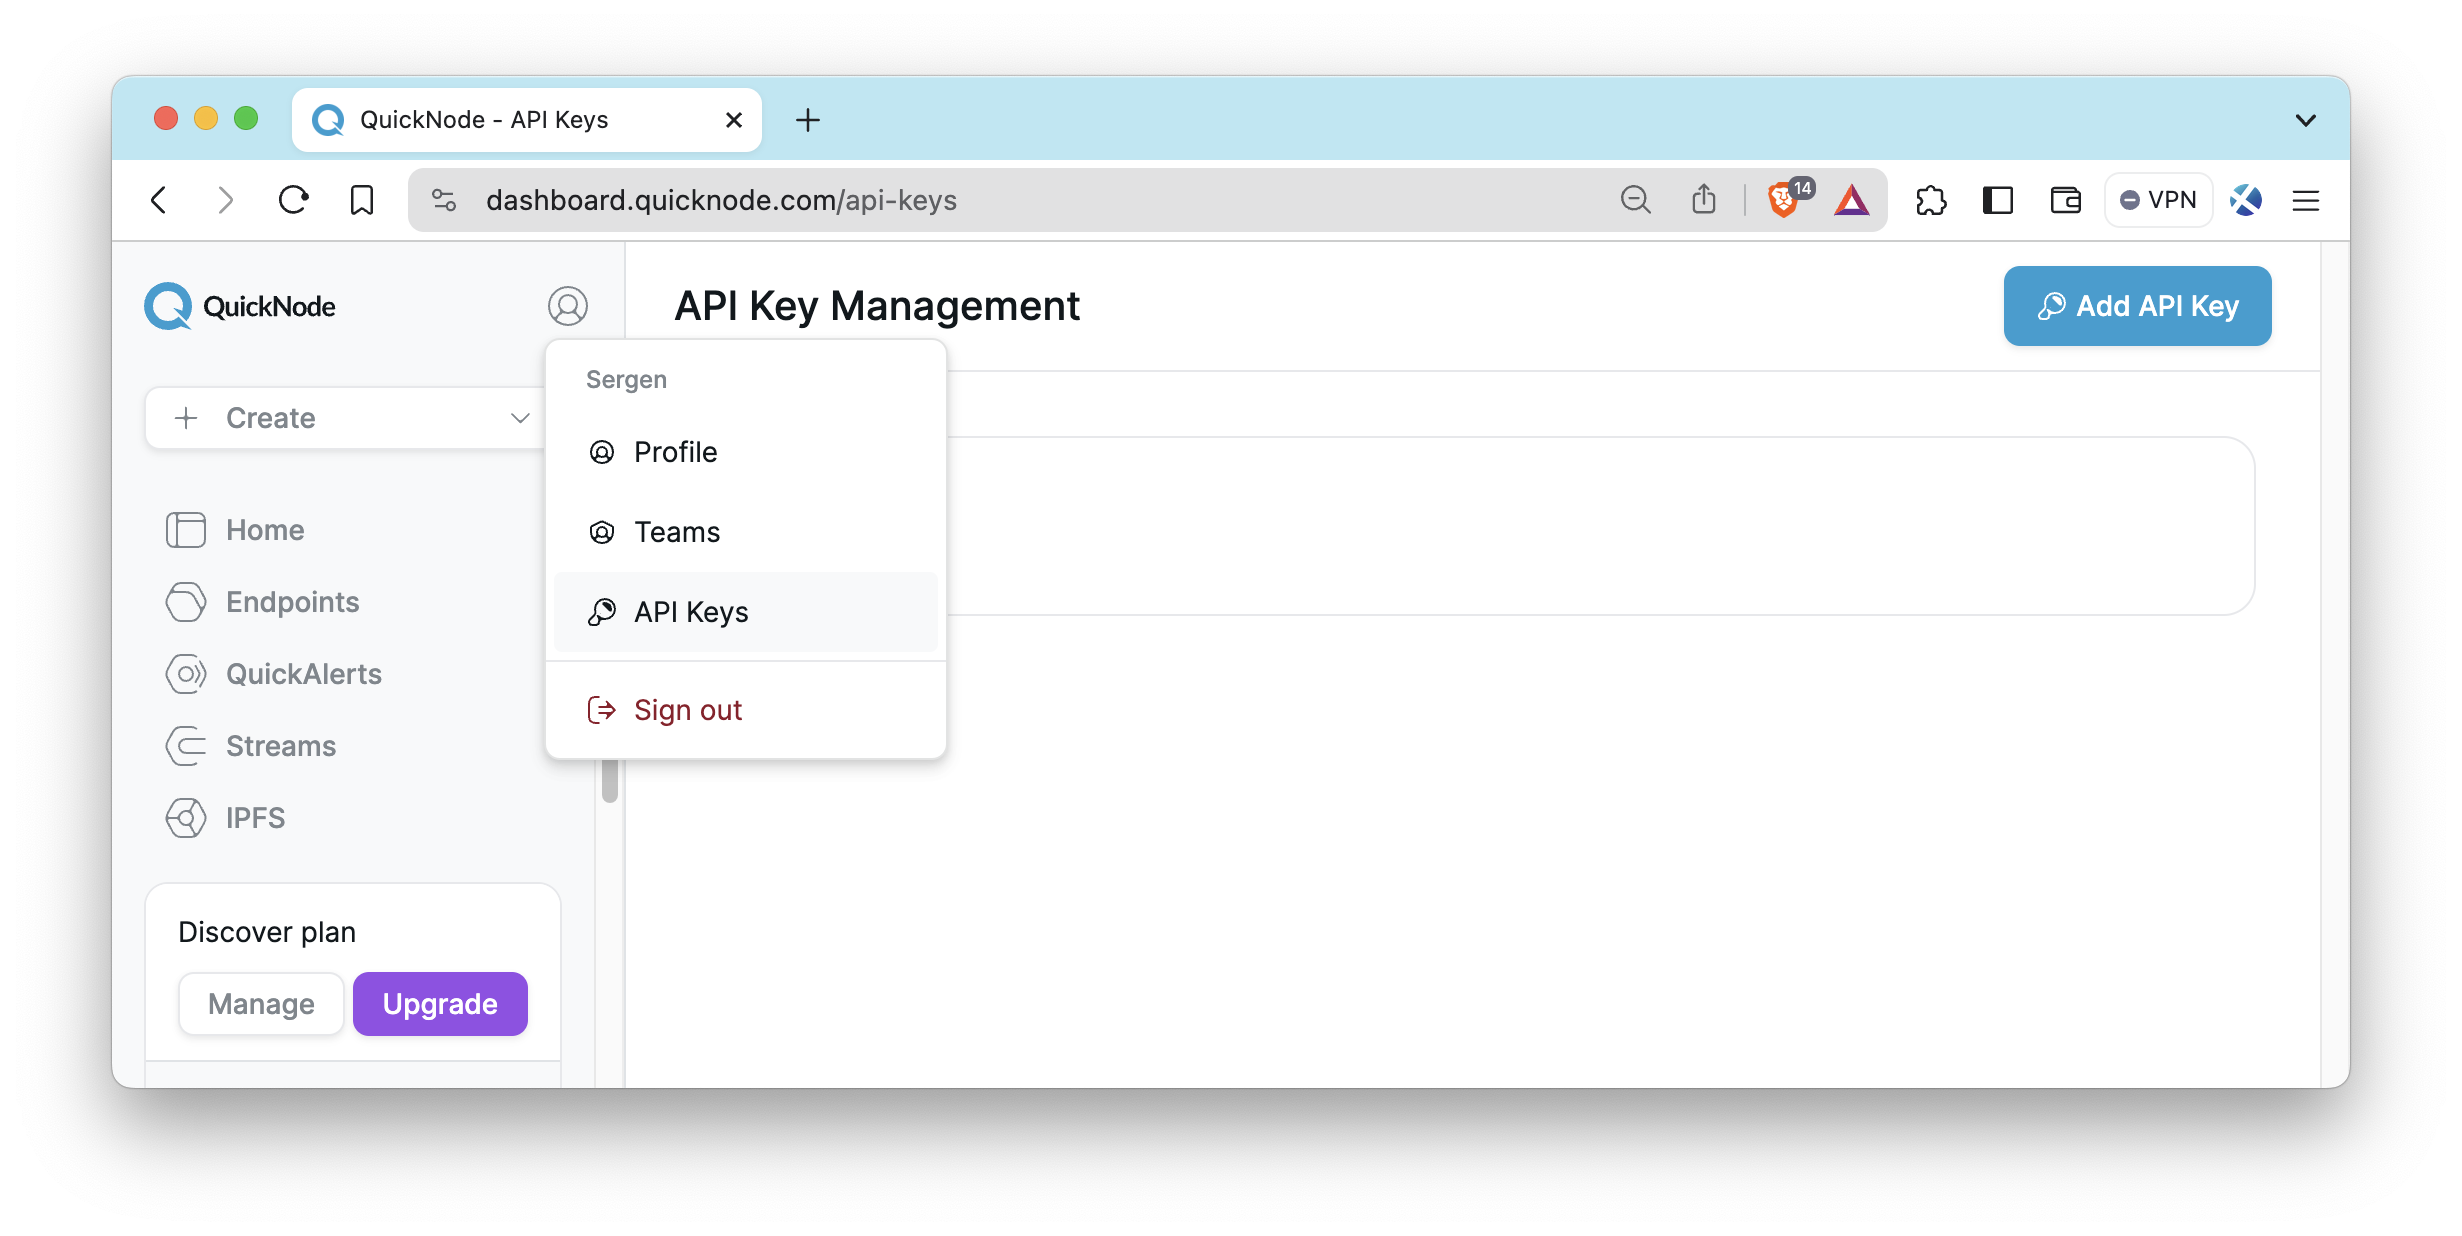Open the Brave Wallet icon
Screen dimensions: 2462x1236
pos(2066,200)
